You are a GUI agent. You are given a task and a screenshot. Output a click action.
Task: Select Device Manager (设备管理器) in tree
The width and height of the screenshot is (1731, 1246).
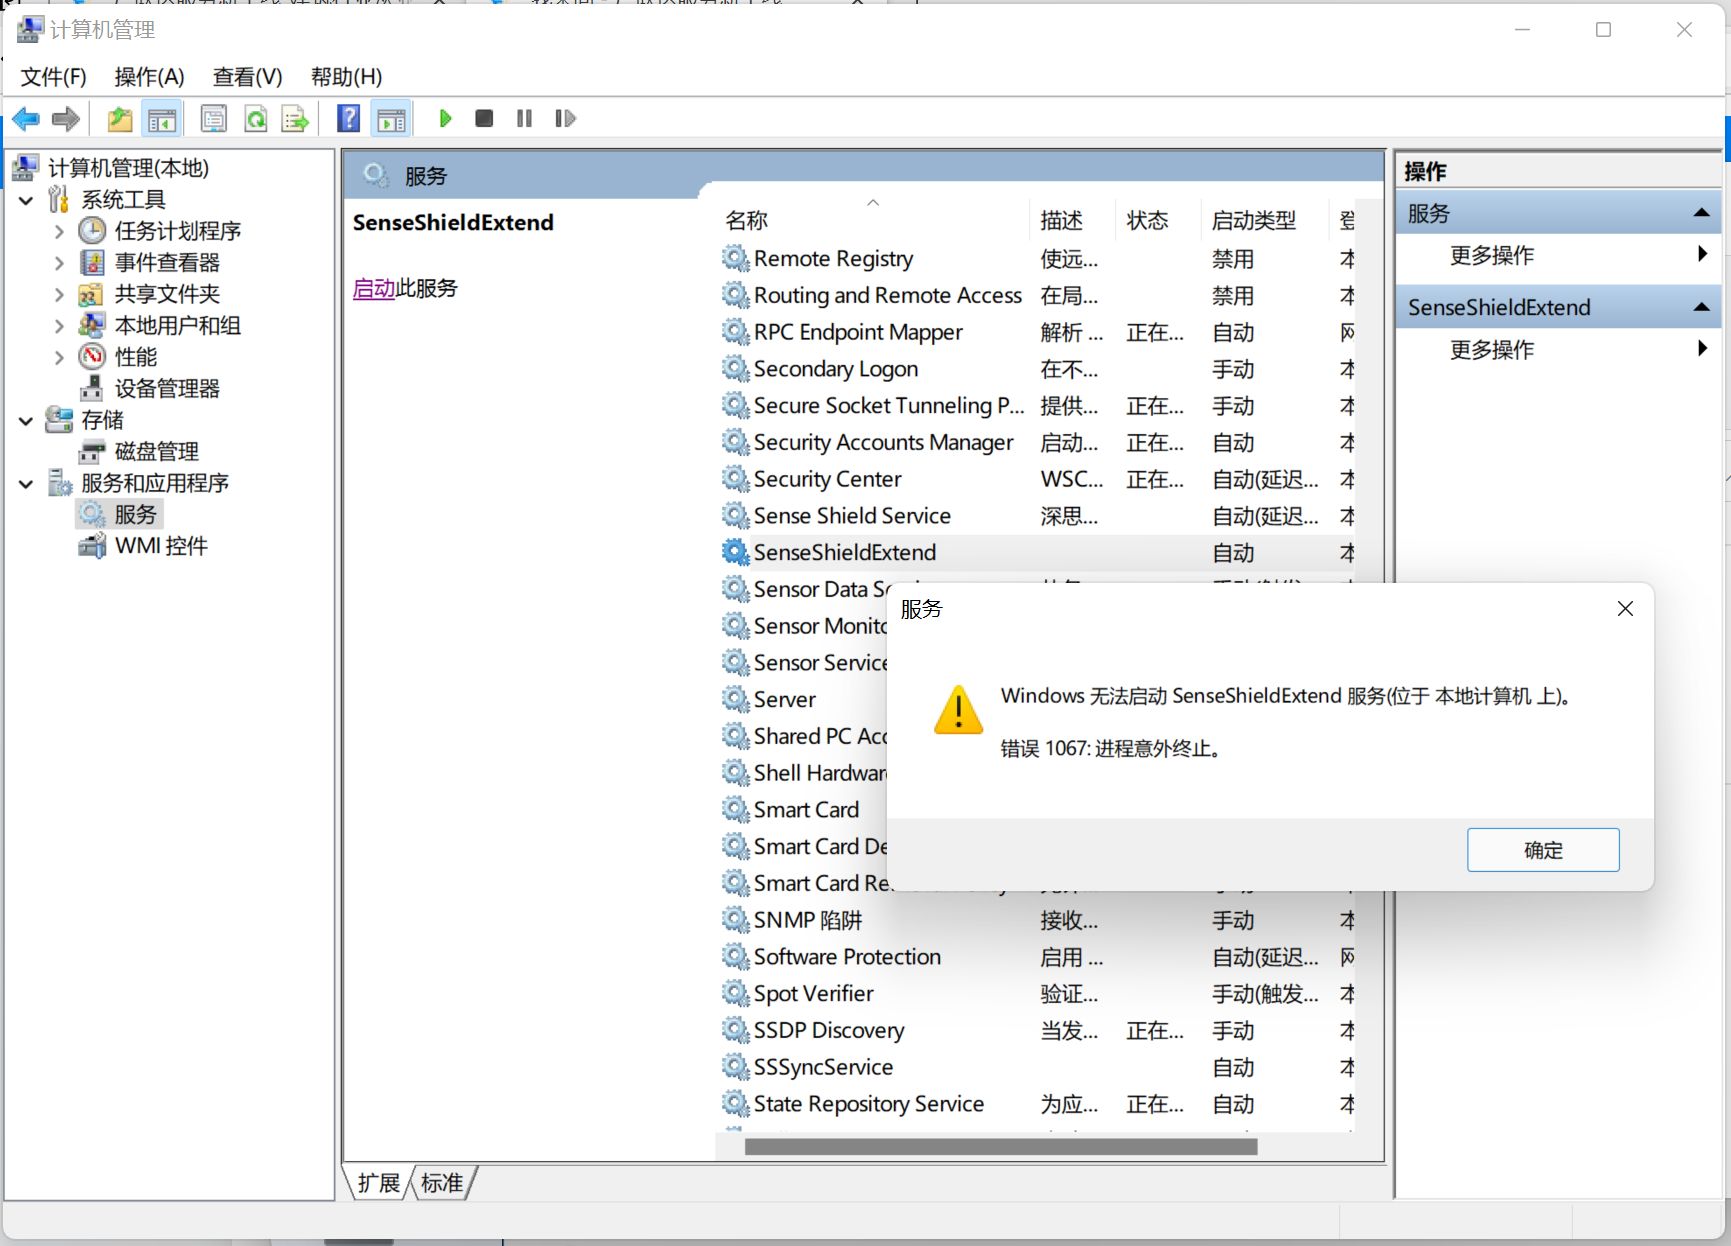click(167, 389)
